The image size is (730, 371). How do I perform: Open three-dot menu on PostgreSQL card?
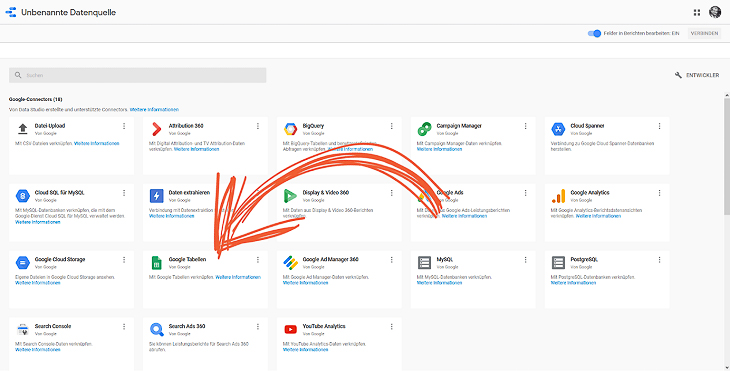[x=659, y=260]
